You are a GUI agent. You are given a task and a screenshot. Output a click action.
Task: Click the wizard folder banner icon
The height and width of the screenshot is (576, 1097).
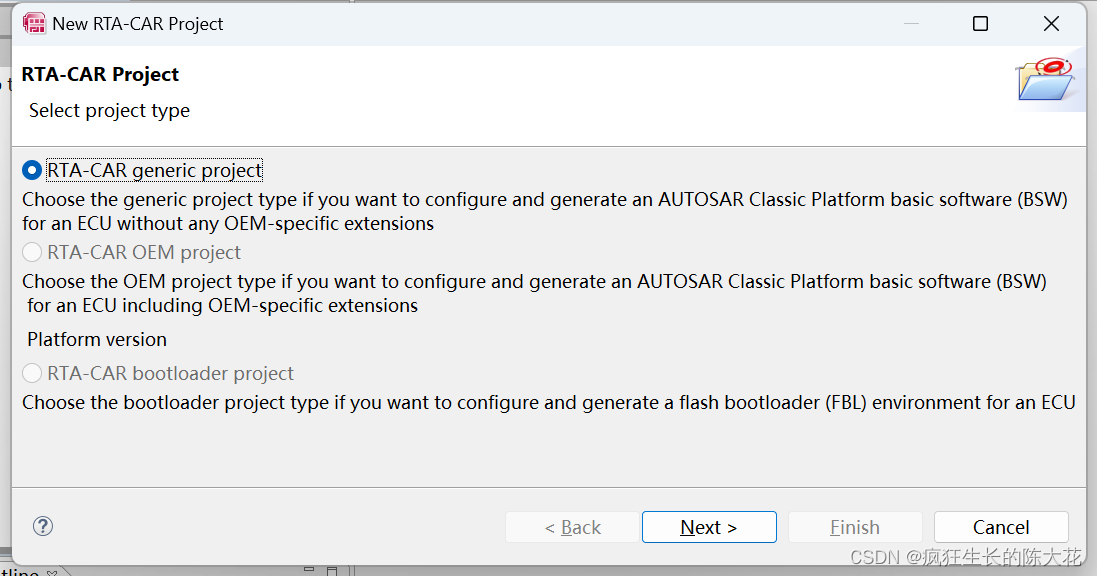pyautogui.click(x=1046, y=78)
